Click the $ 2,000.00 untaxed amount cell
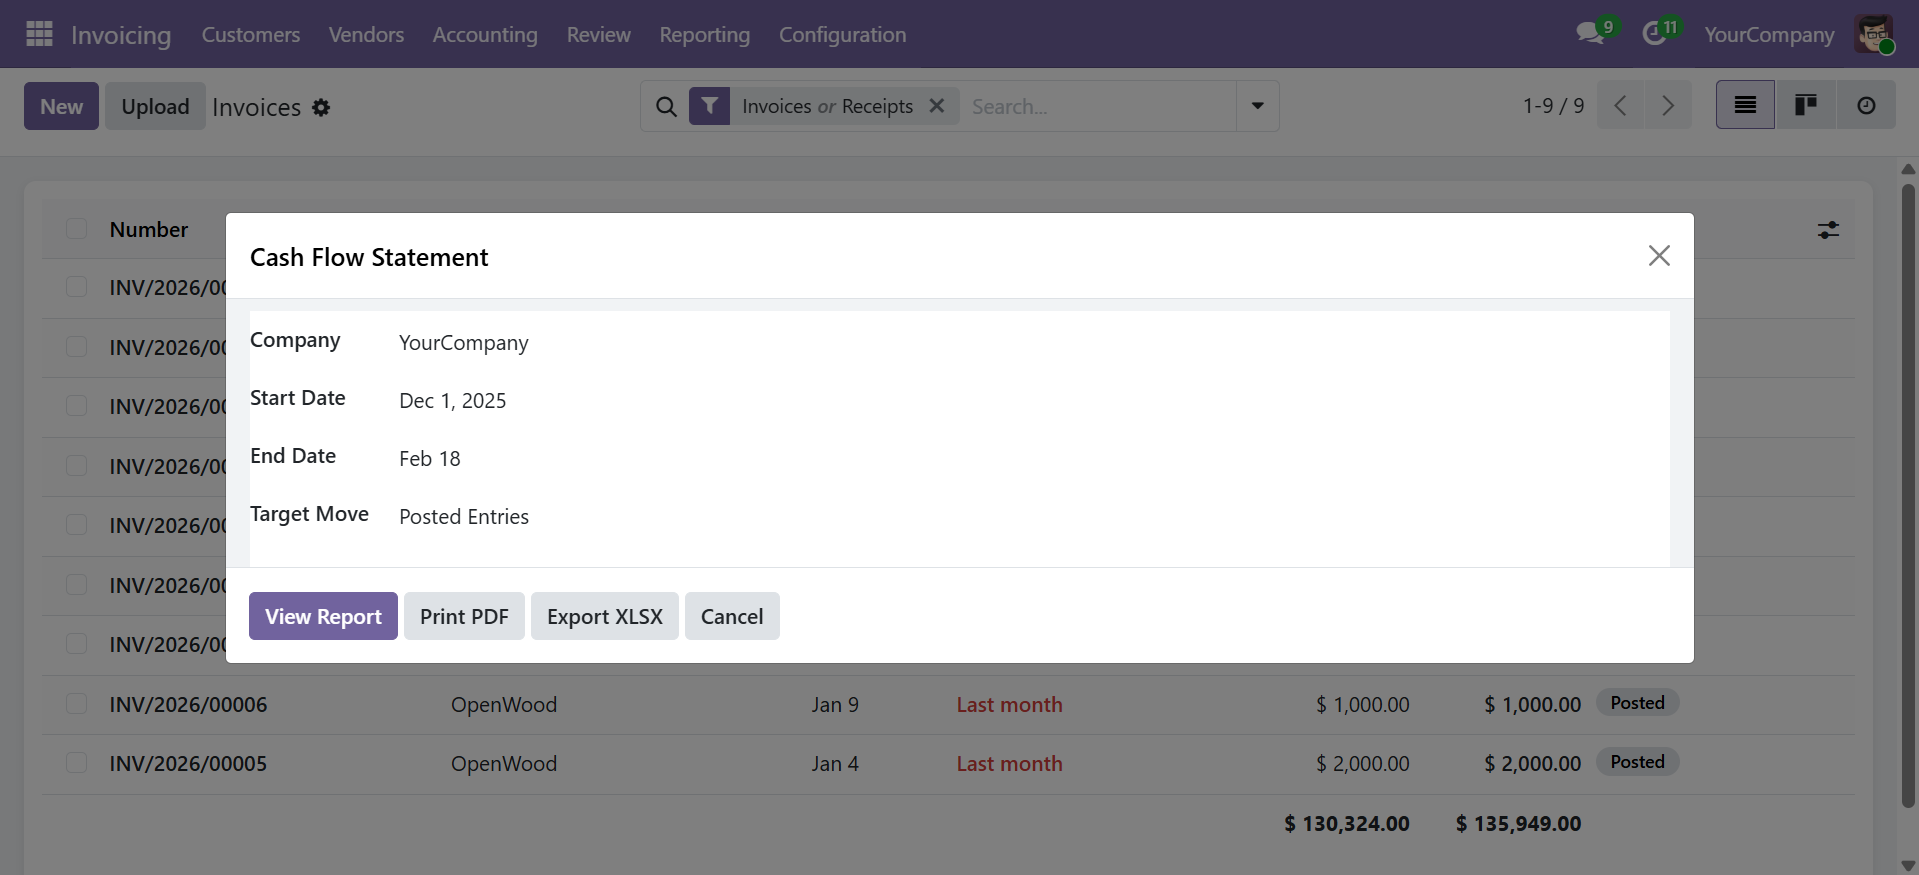Viewport: 1919px width, 875px height. pos(1362,764)
